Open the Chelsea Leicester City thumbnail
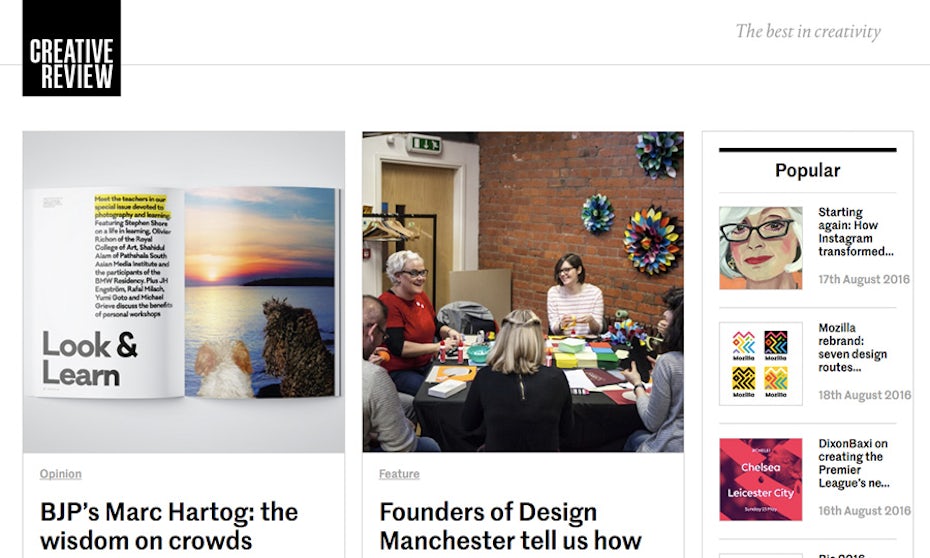Viewport: 930px width, 558px height. pyautogui.click(x=760, y=479)
